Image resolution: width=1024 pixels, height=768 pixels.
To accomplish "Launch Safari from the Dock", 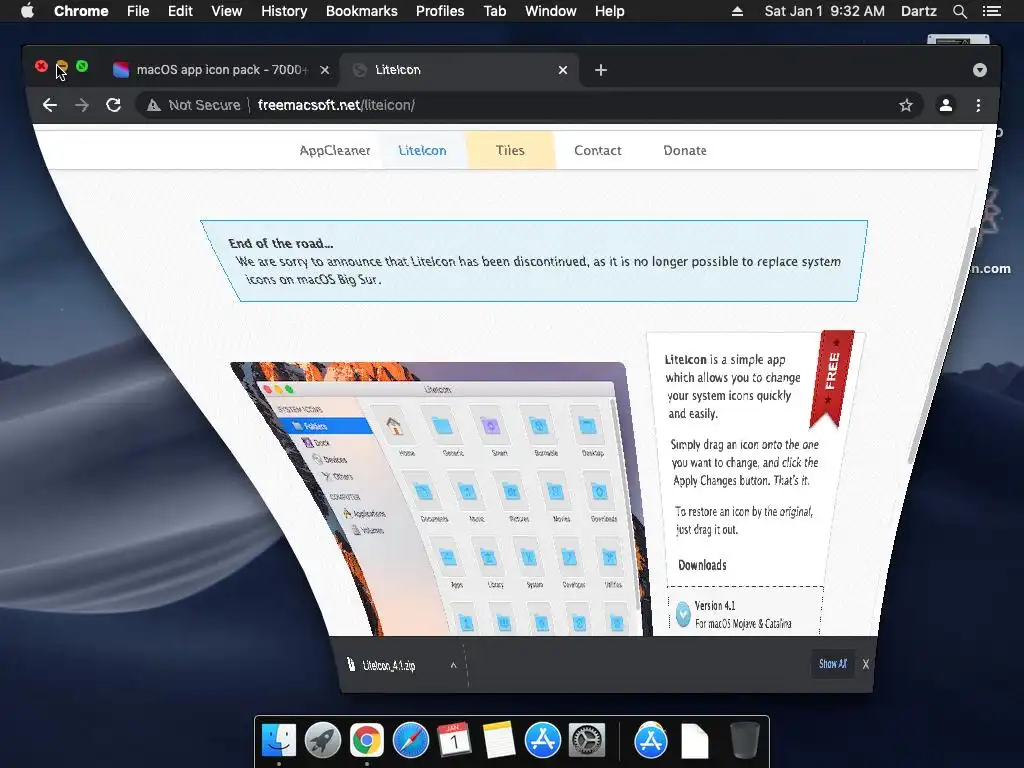I will (x=410, y=741).
